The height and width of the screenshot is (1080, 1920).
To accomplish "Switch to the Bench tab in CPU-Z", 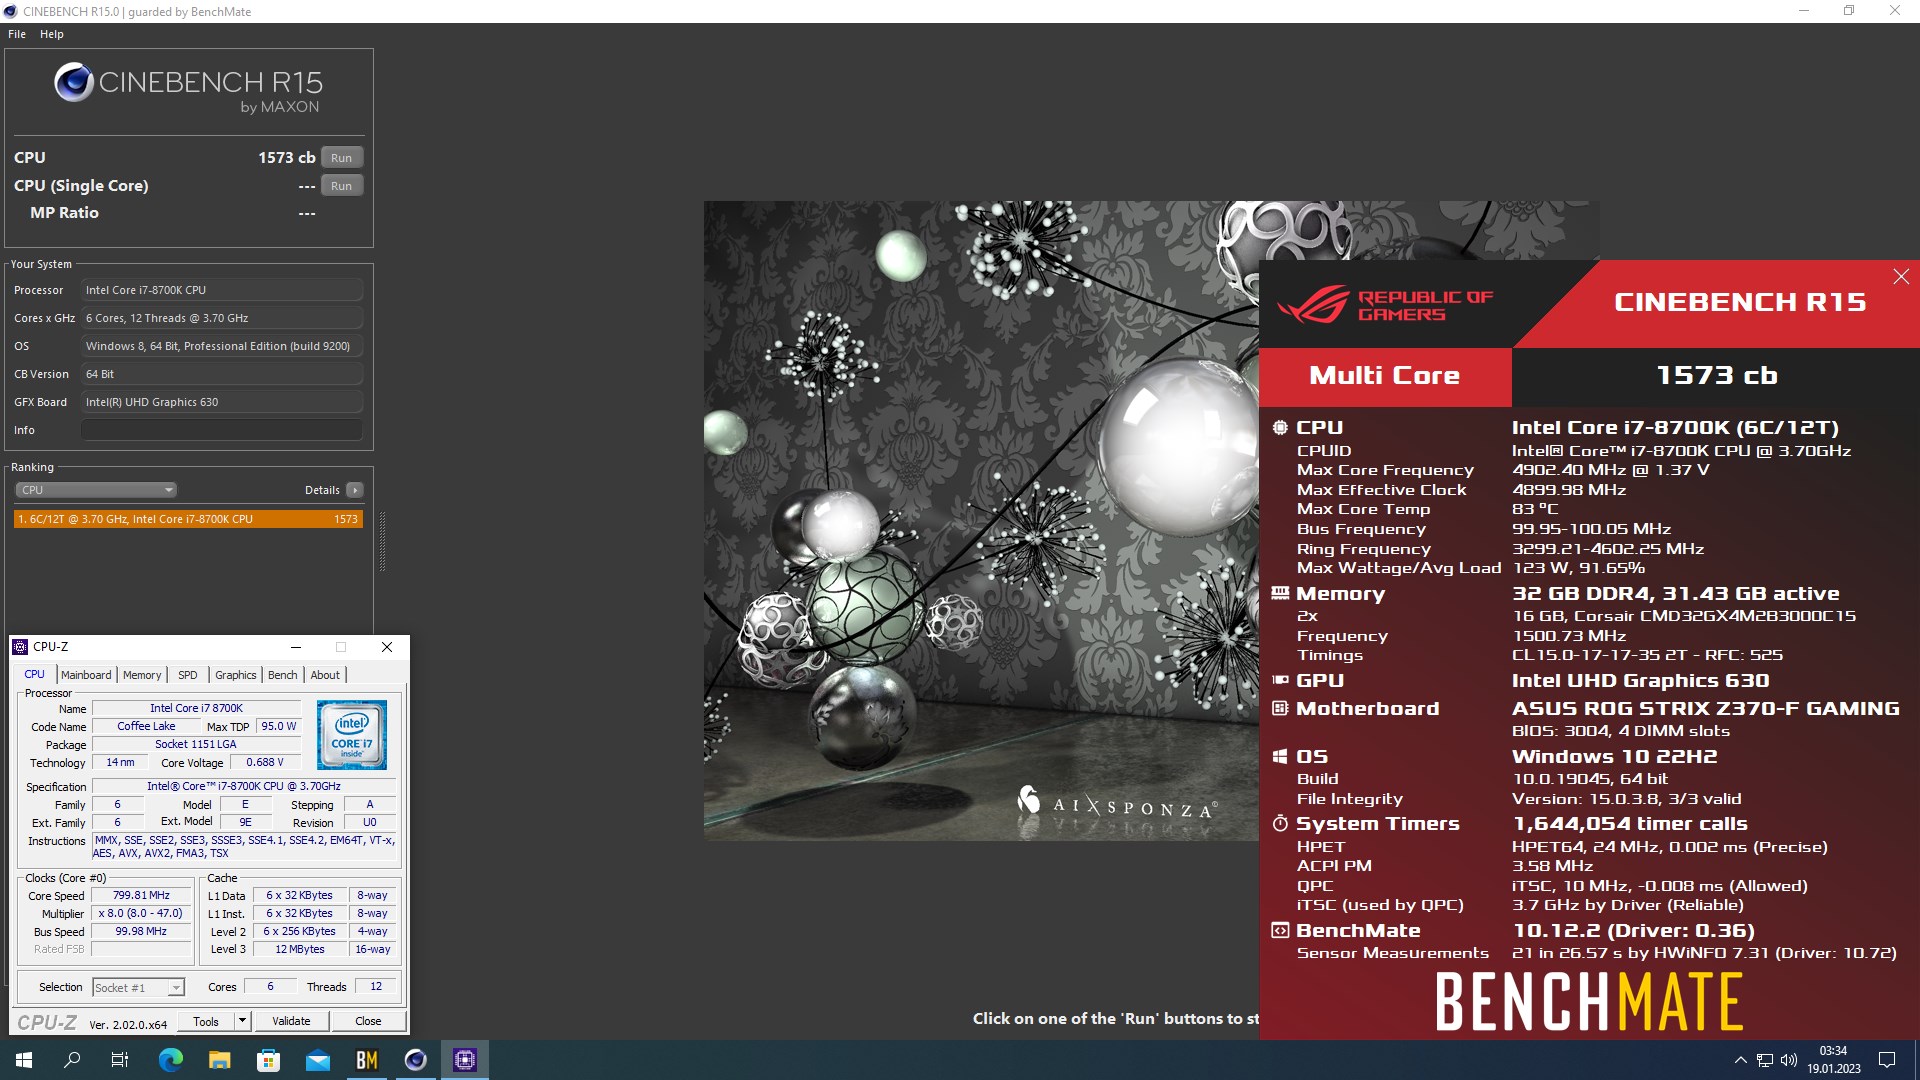I will pos(283,675).
